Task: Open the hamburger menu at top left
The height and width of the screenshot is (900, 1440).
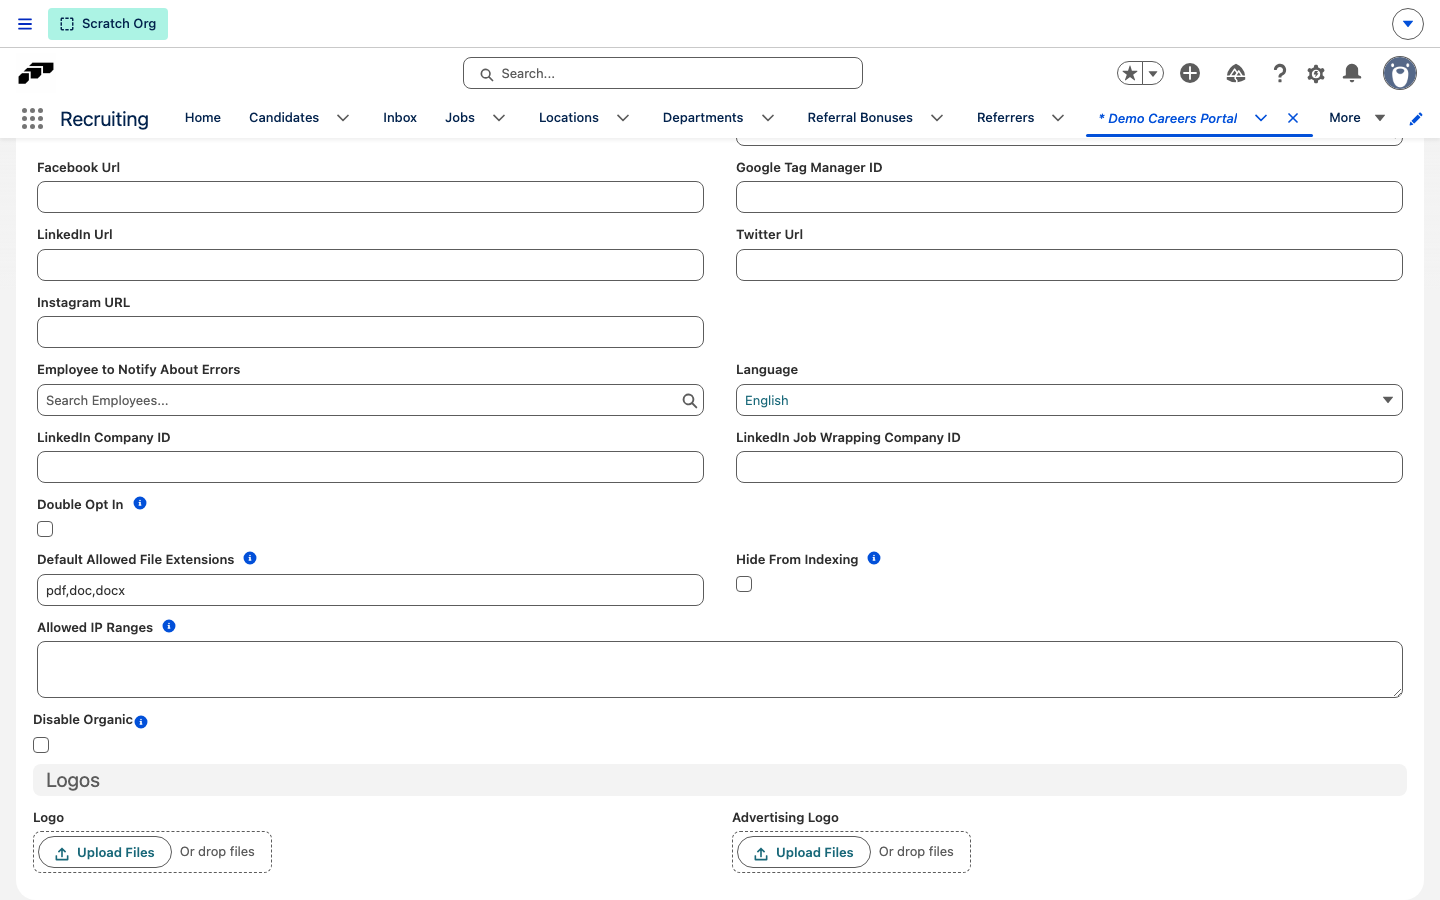Action: coord(25,24)
